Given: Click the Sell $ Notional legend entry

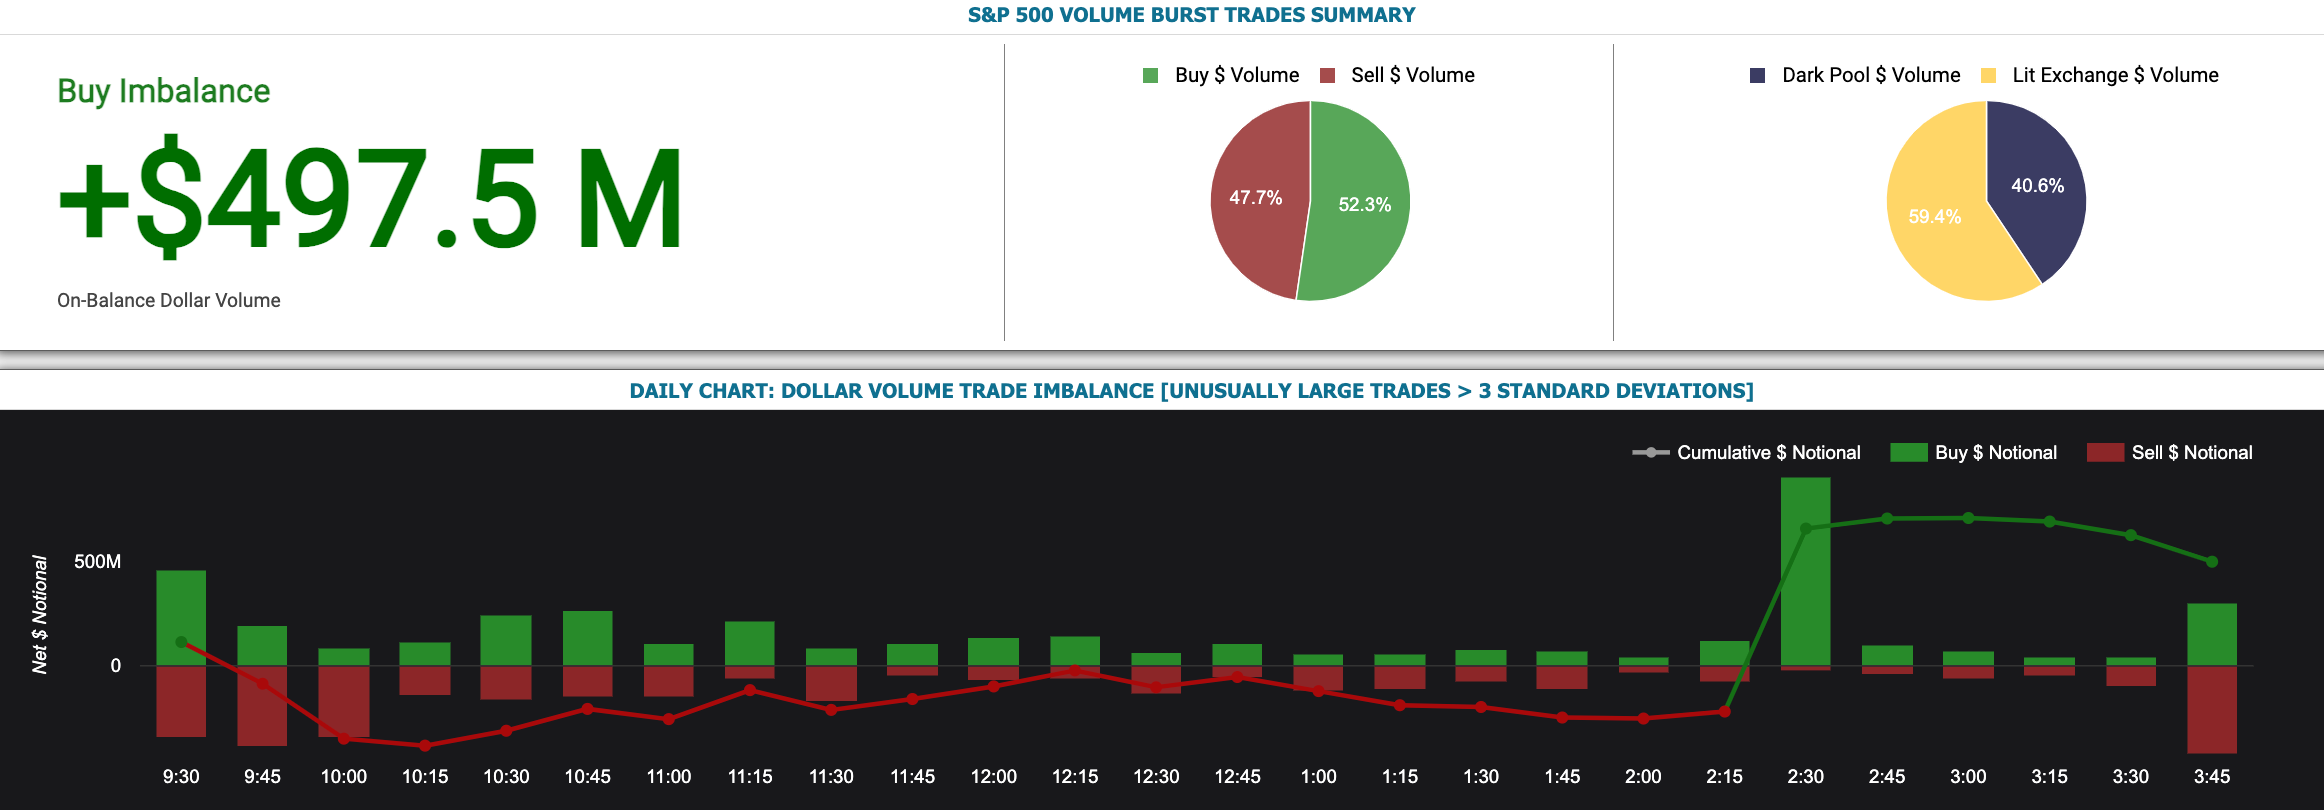Looking at the screenshot, I should pos(2170,452).
